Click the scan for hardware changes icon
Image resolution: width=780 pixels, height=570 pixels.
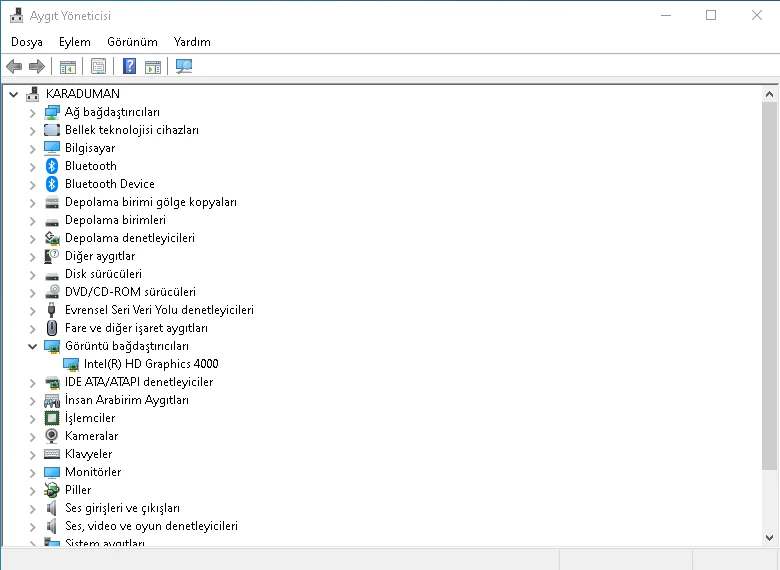[184, 66]
